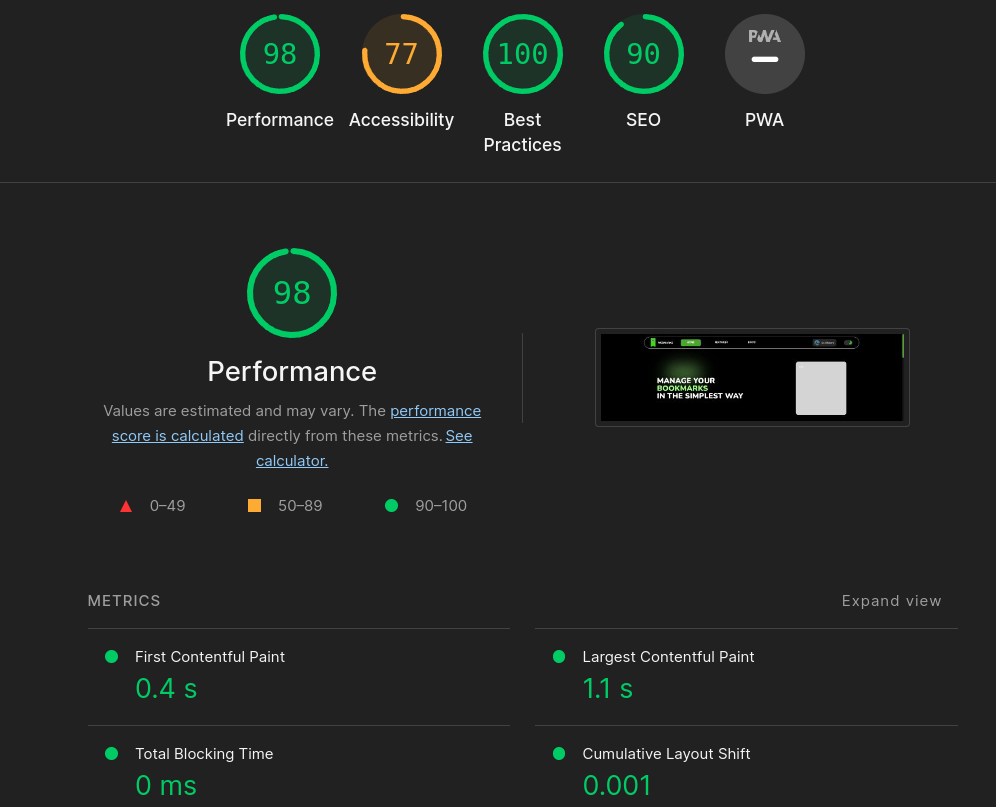996x807 pixels.
Task: Click the captured page screenshot thumbnail
Action: coord(752,377)
